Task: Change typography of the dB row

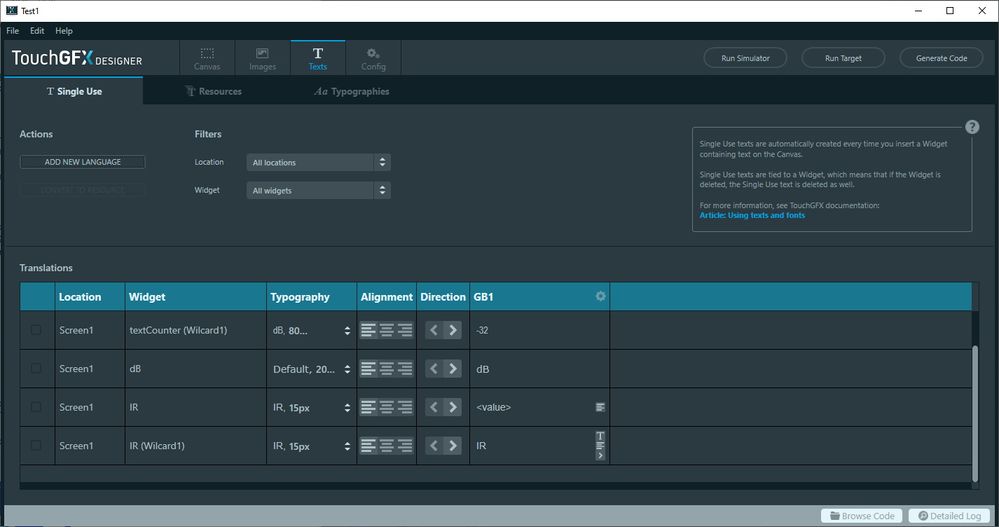Action: (x=312, y=369)
